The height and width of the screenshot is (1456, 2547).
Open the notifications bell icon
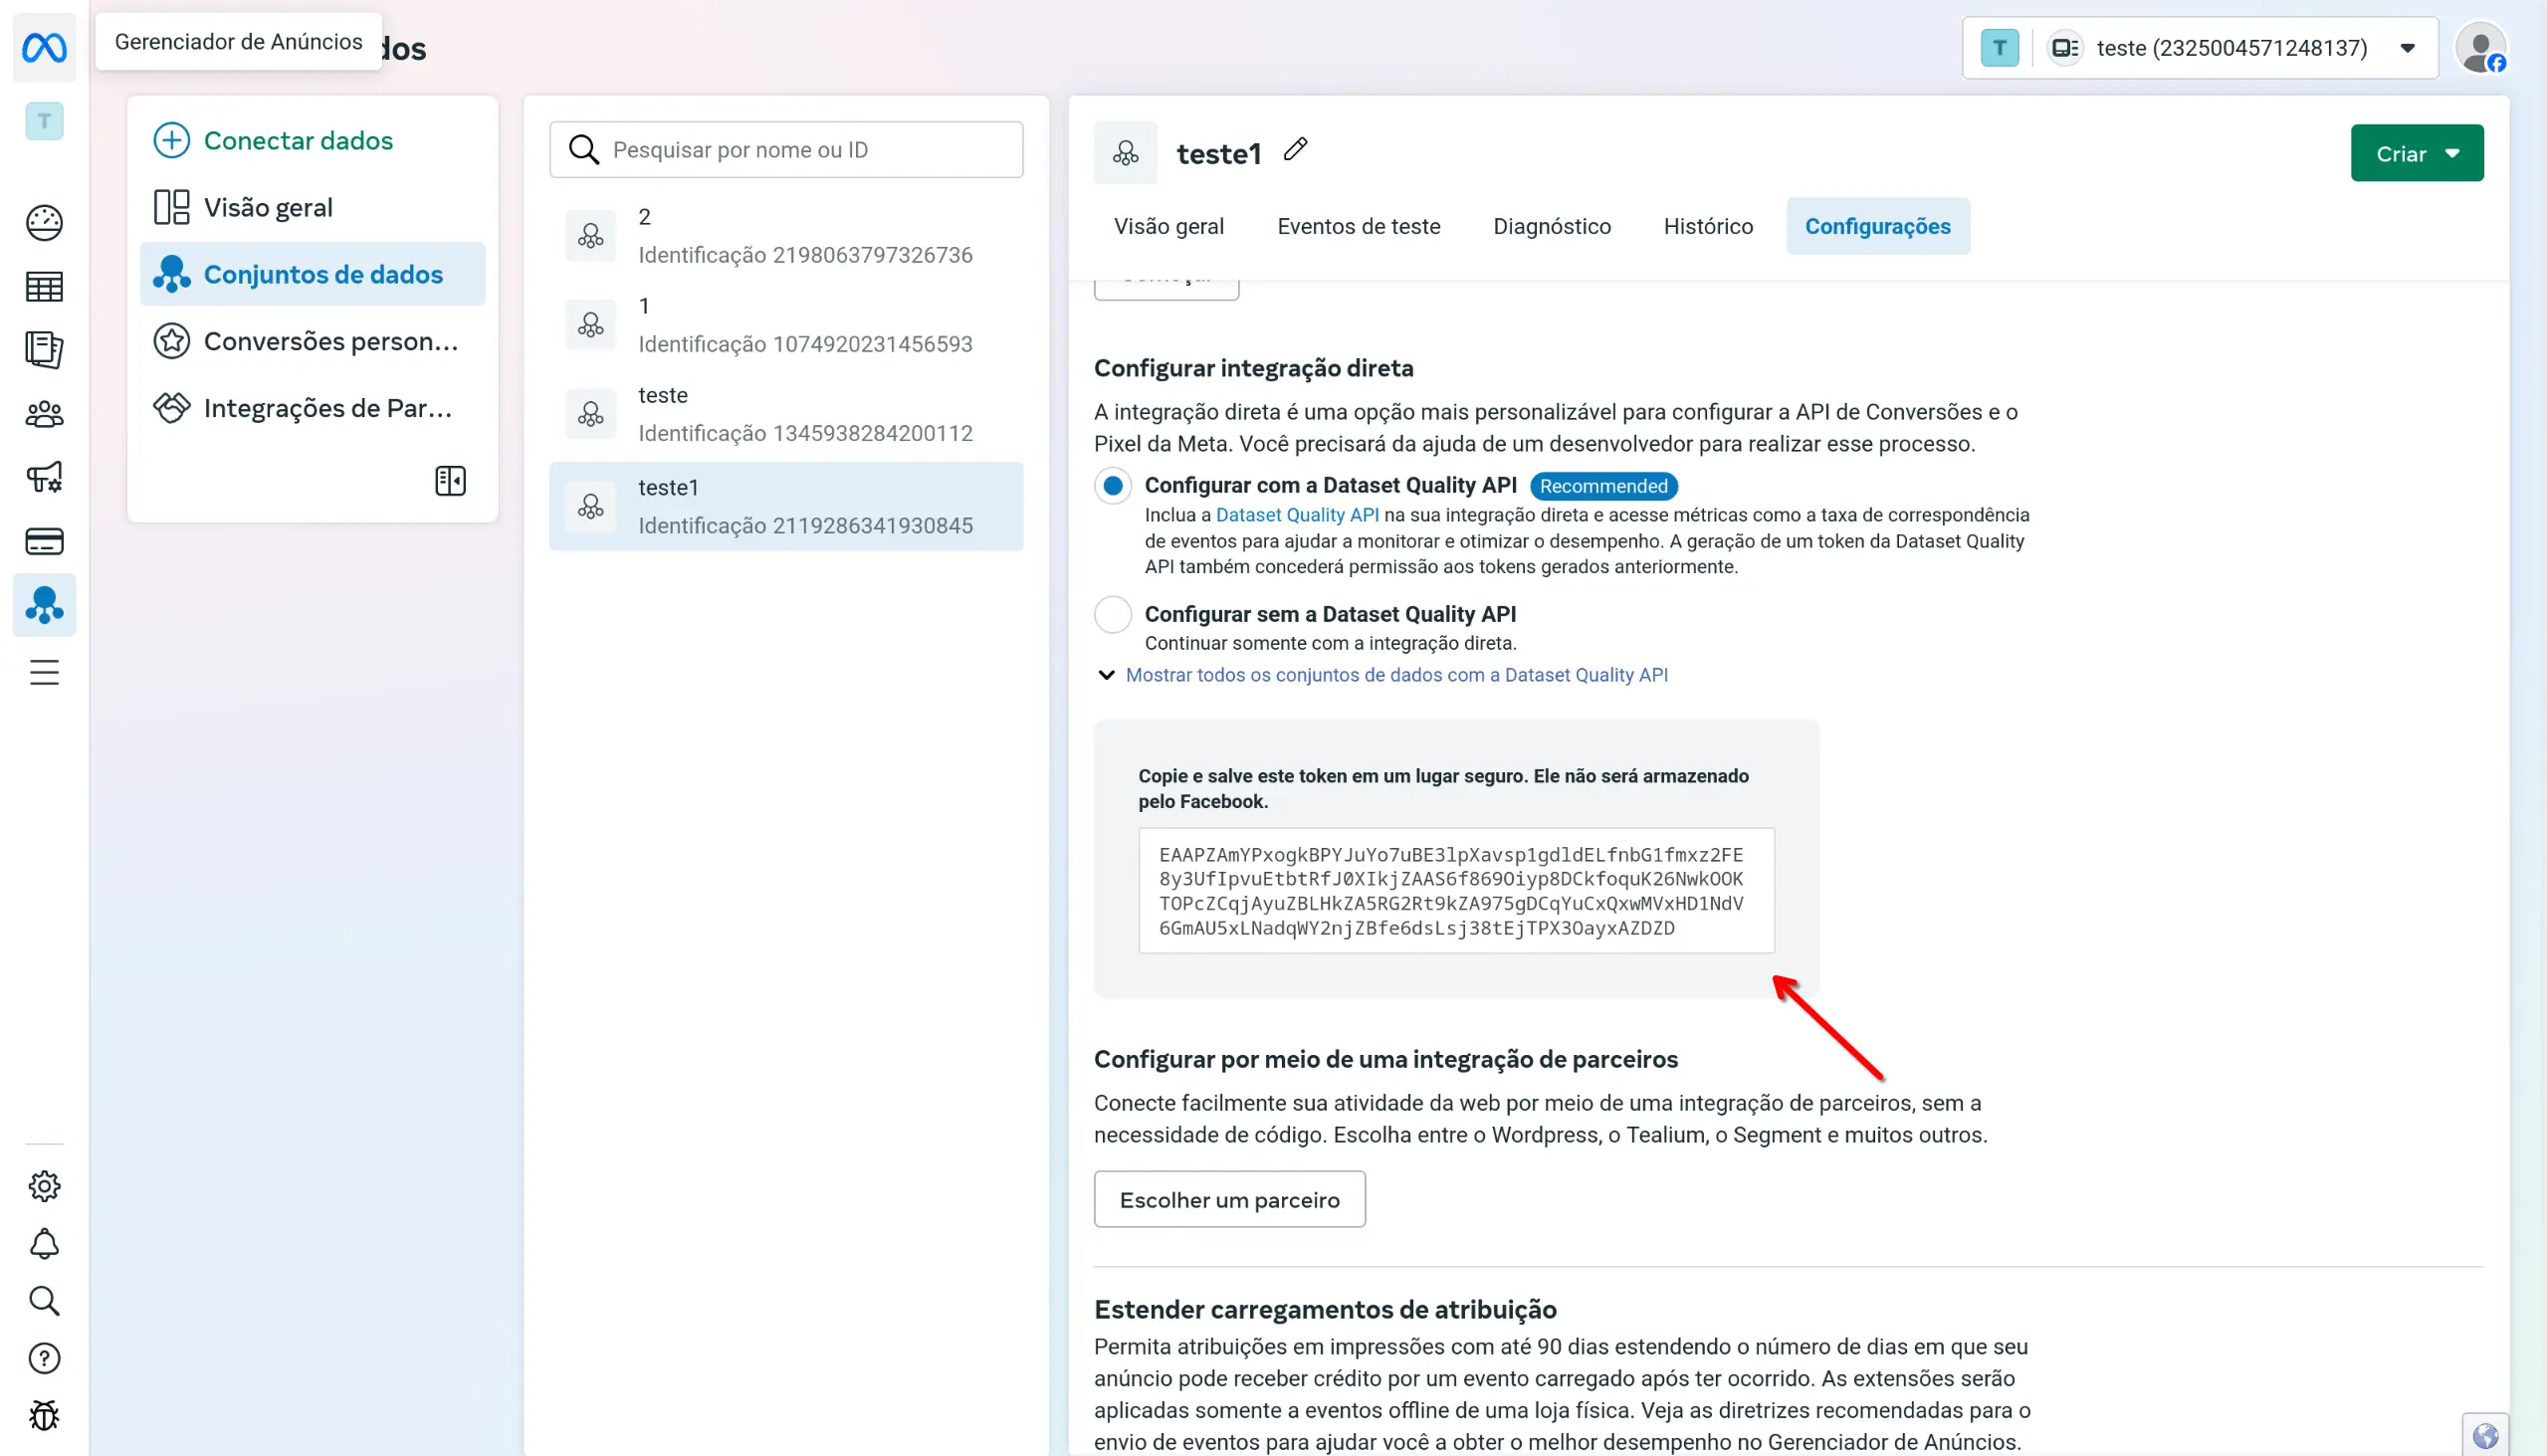(x=44, y=1244)
